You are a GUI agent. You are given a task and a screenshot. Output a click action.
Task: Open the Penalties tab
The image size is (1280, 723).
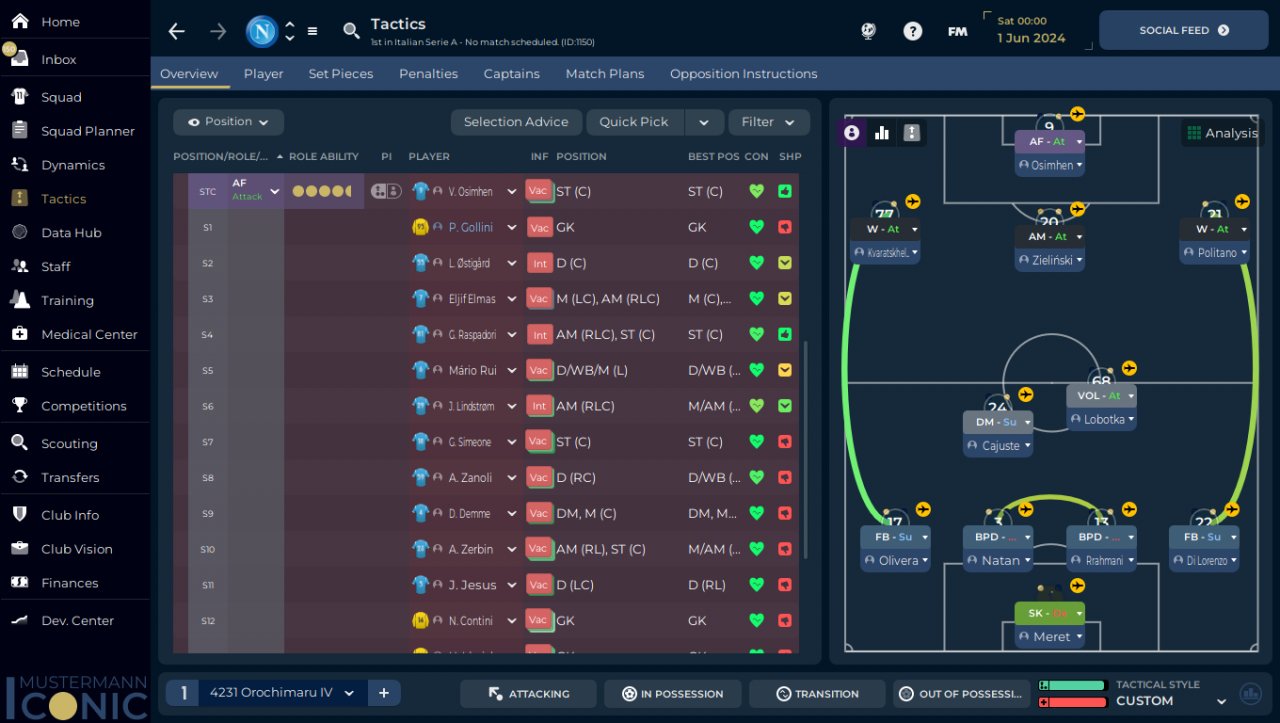point(428,74)
